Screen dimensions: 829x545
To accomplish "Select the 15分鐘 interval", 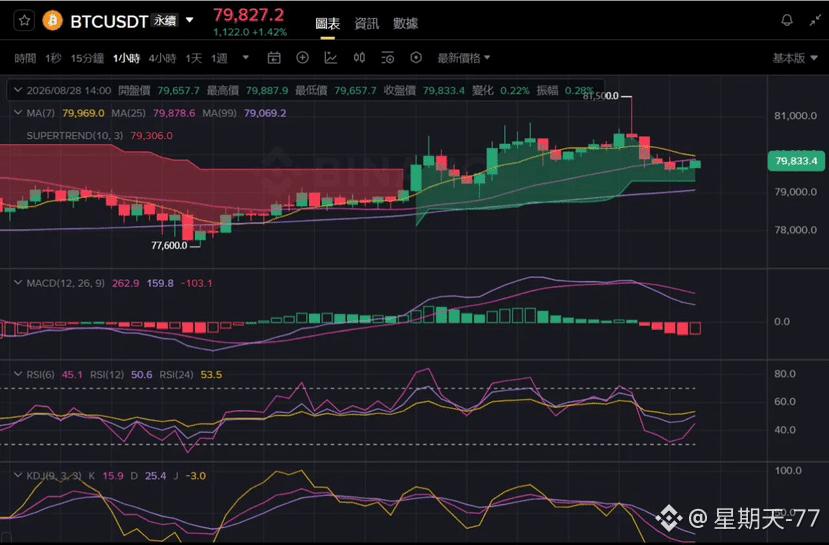I will [x=87, y=58].
